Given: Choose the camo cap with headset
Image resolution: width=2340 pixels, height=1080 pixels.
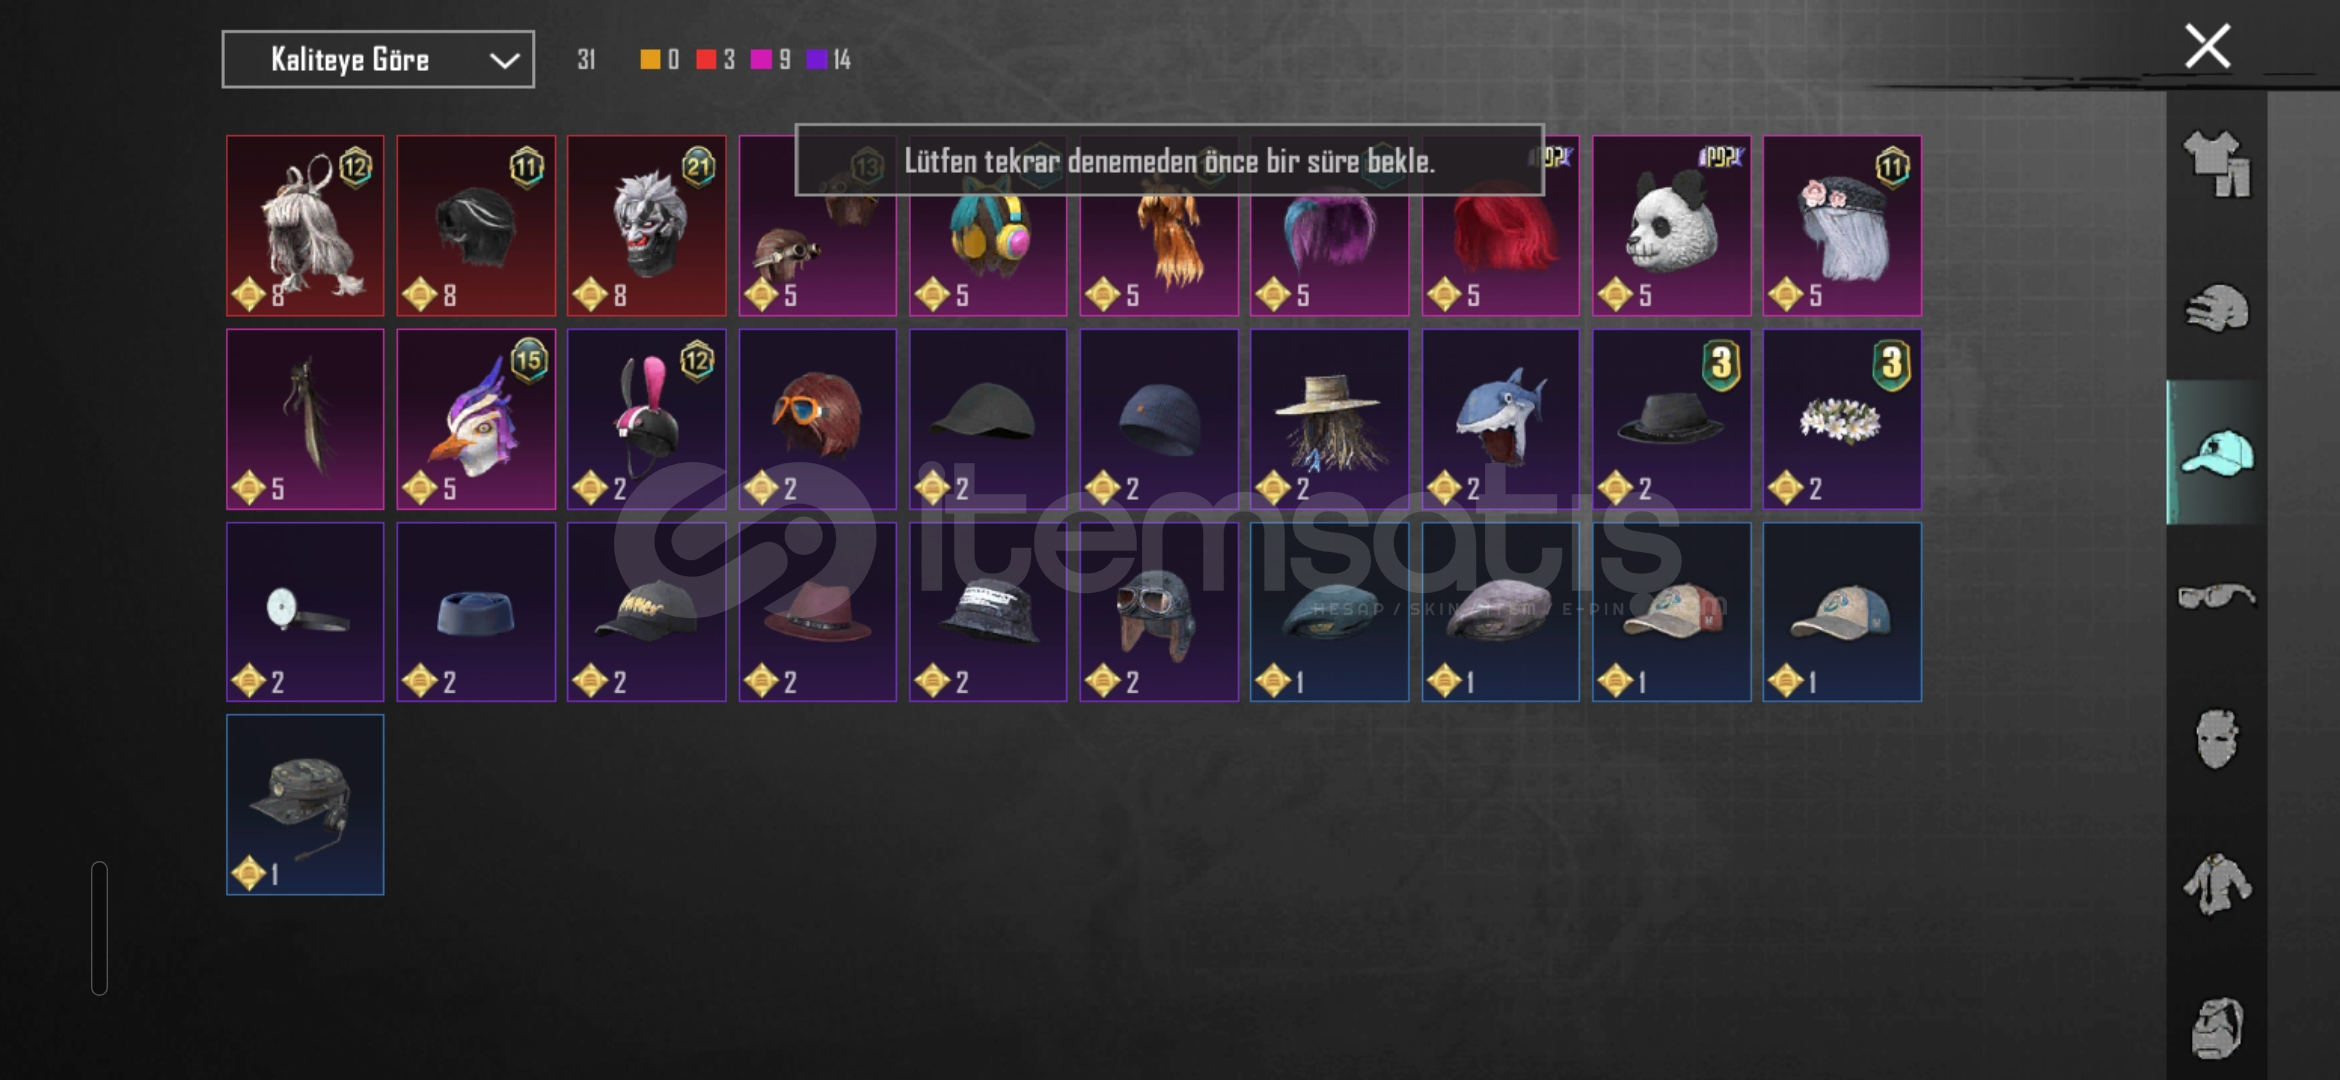Looking at the screenshot, I should tap(305, 805).
